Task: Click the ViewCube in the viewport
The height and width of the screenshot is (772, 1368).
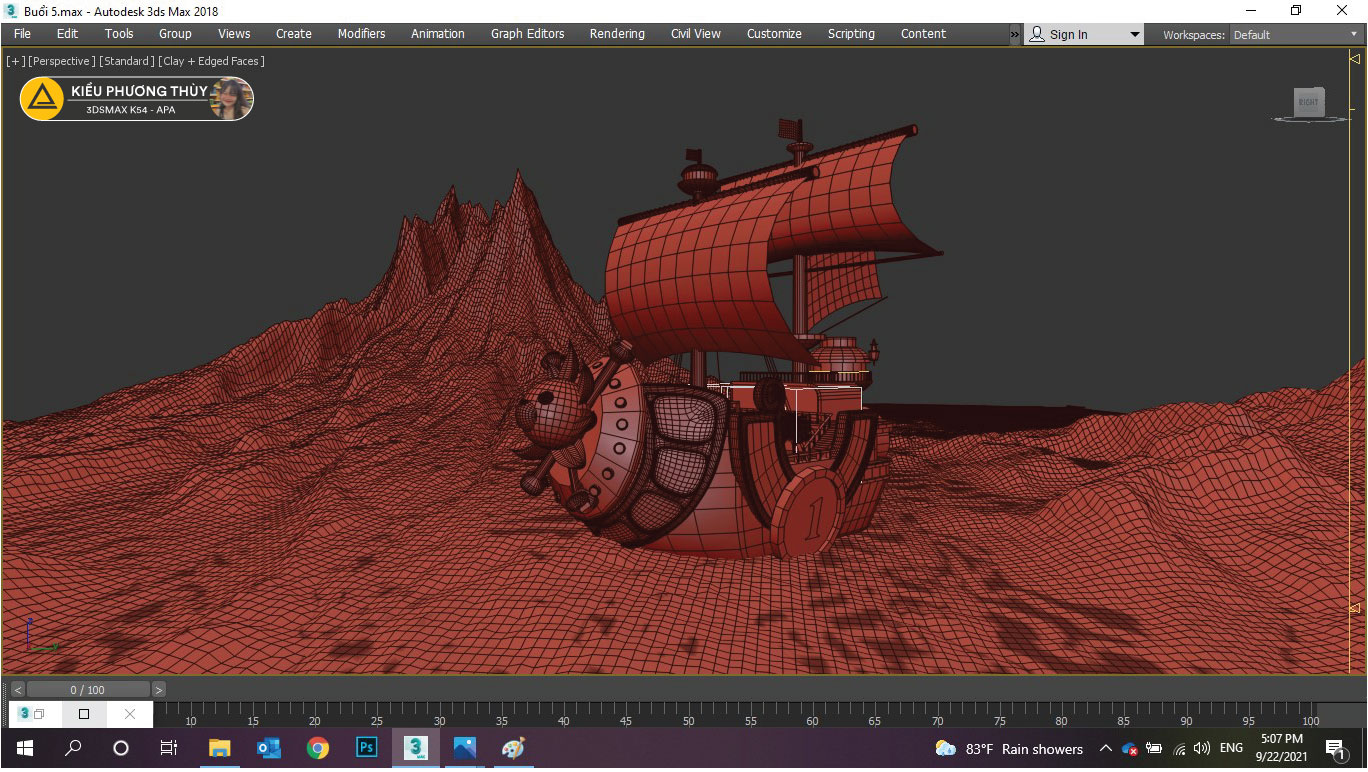Action: pos(1308,102)
